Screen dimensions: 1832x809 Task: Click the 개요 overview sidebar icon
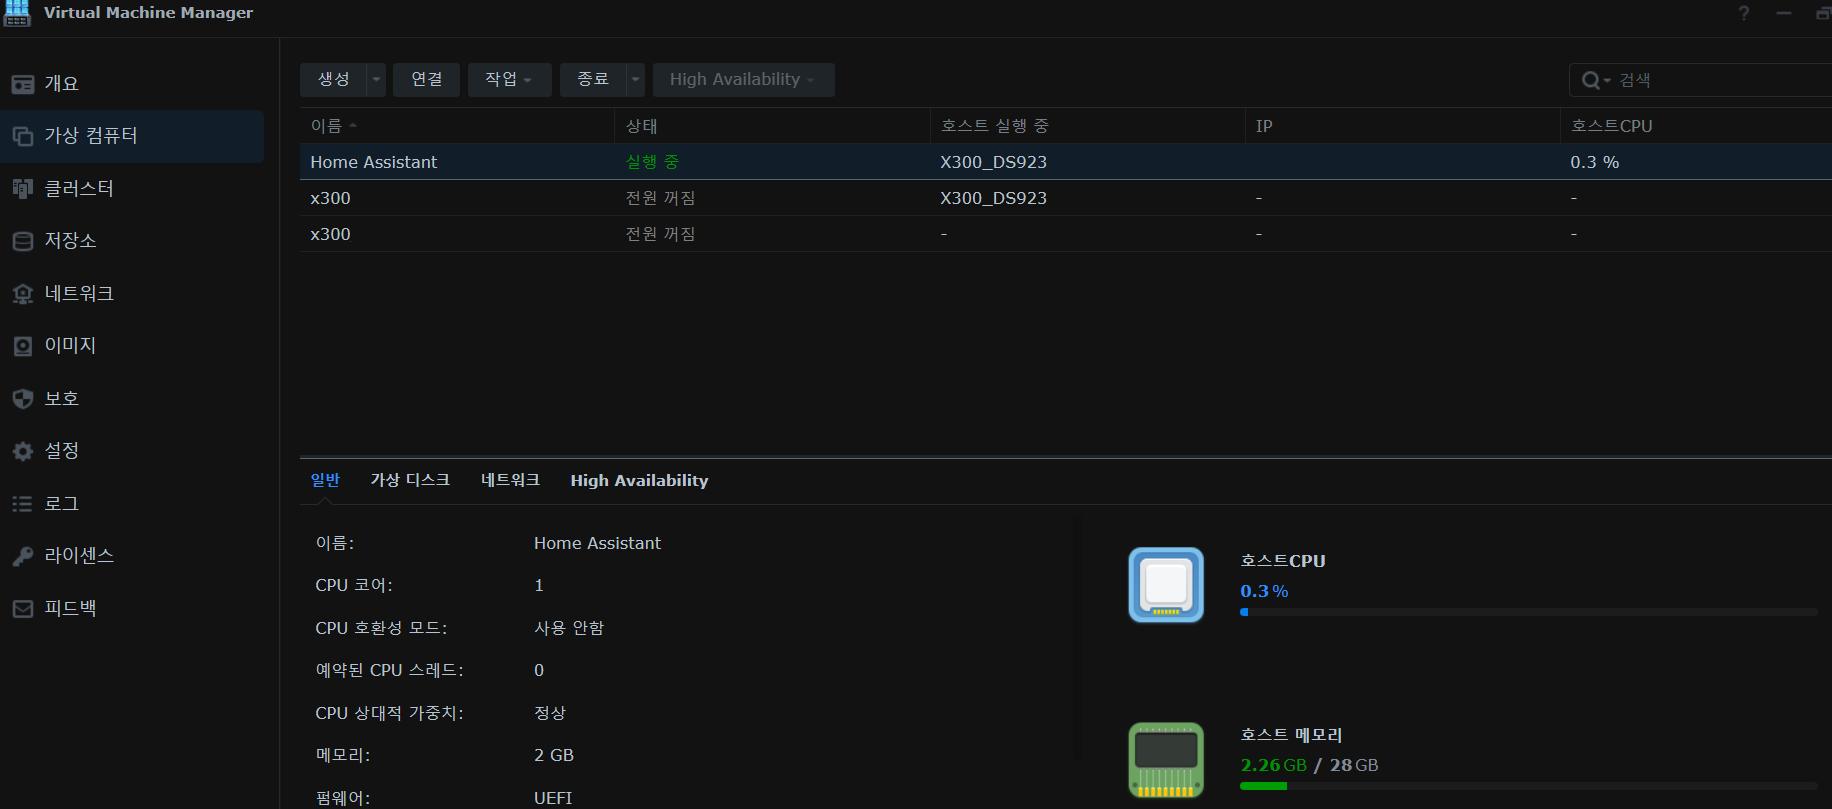click(x=22, y=84)
